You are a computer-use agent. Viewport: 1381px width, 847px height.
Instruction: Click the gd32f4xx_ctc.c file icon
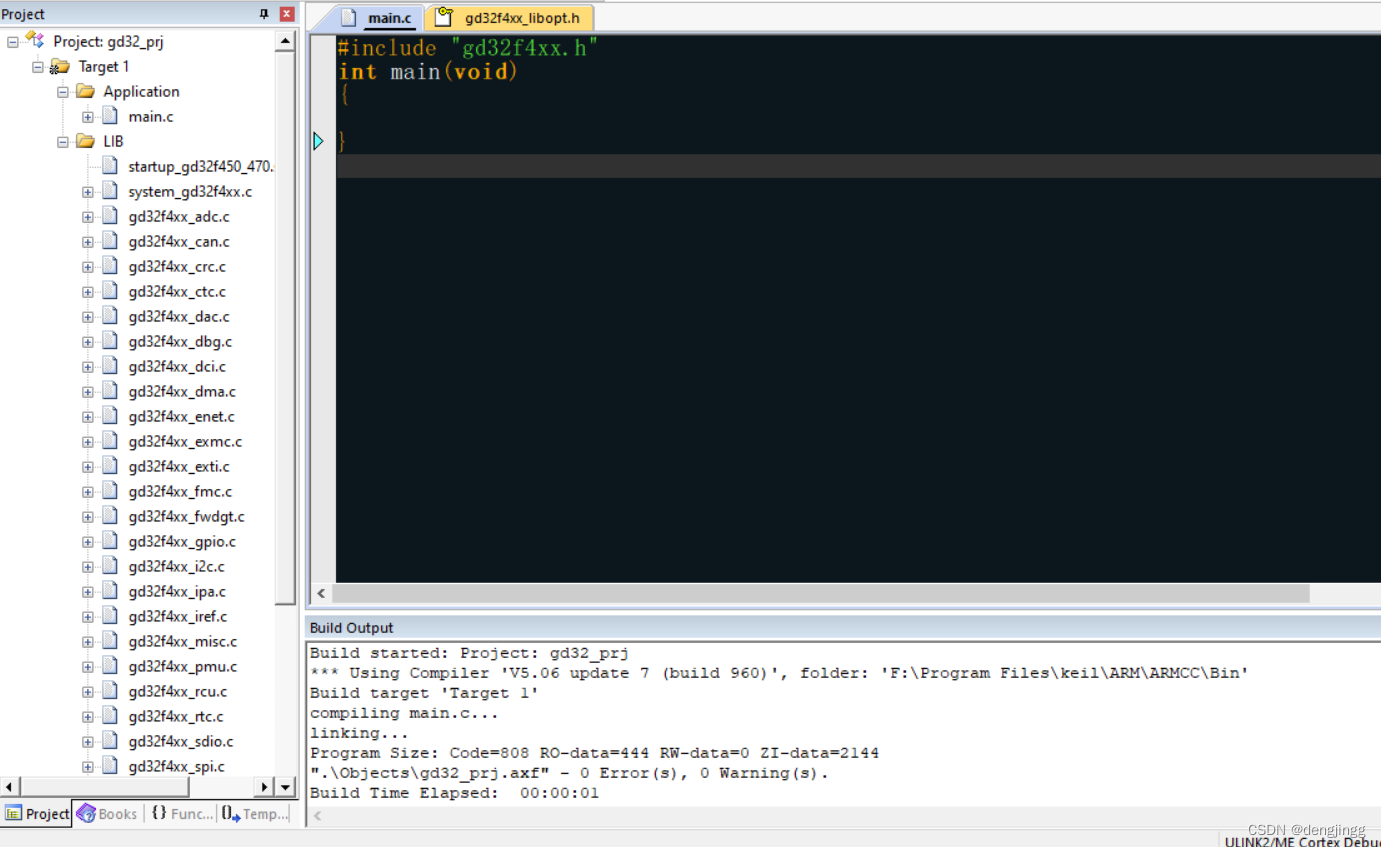(x=110, y=291)
